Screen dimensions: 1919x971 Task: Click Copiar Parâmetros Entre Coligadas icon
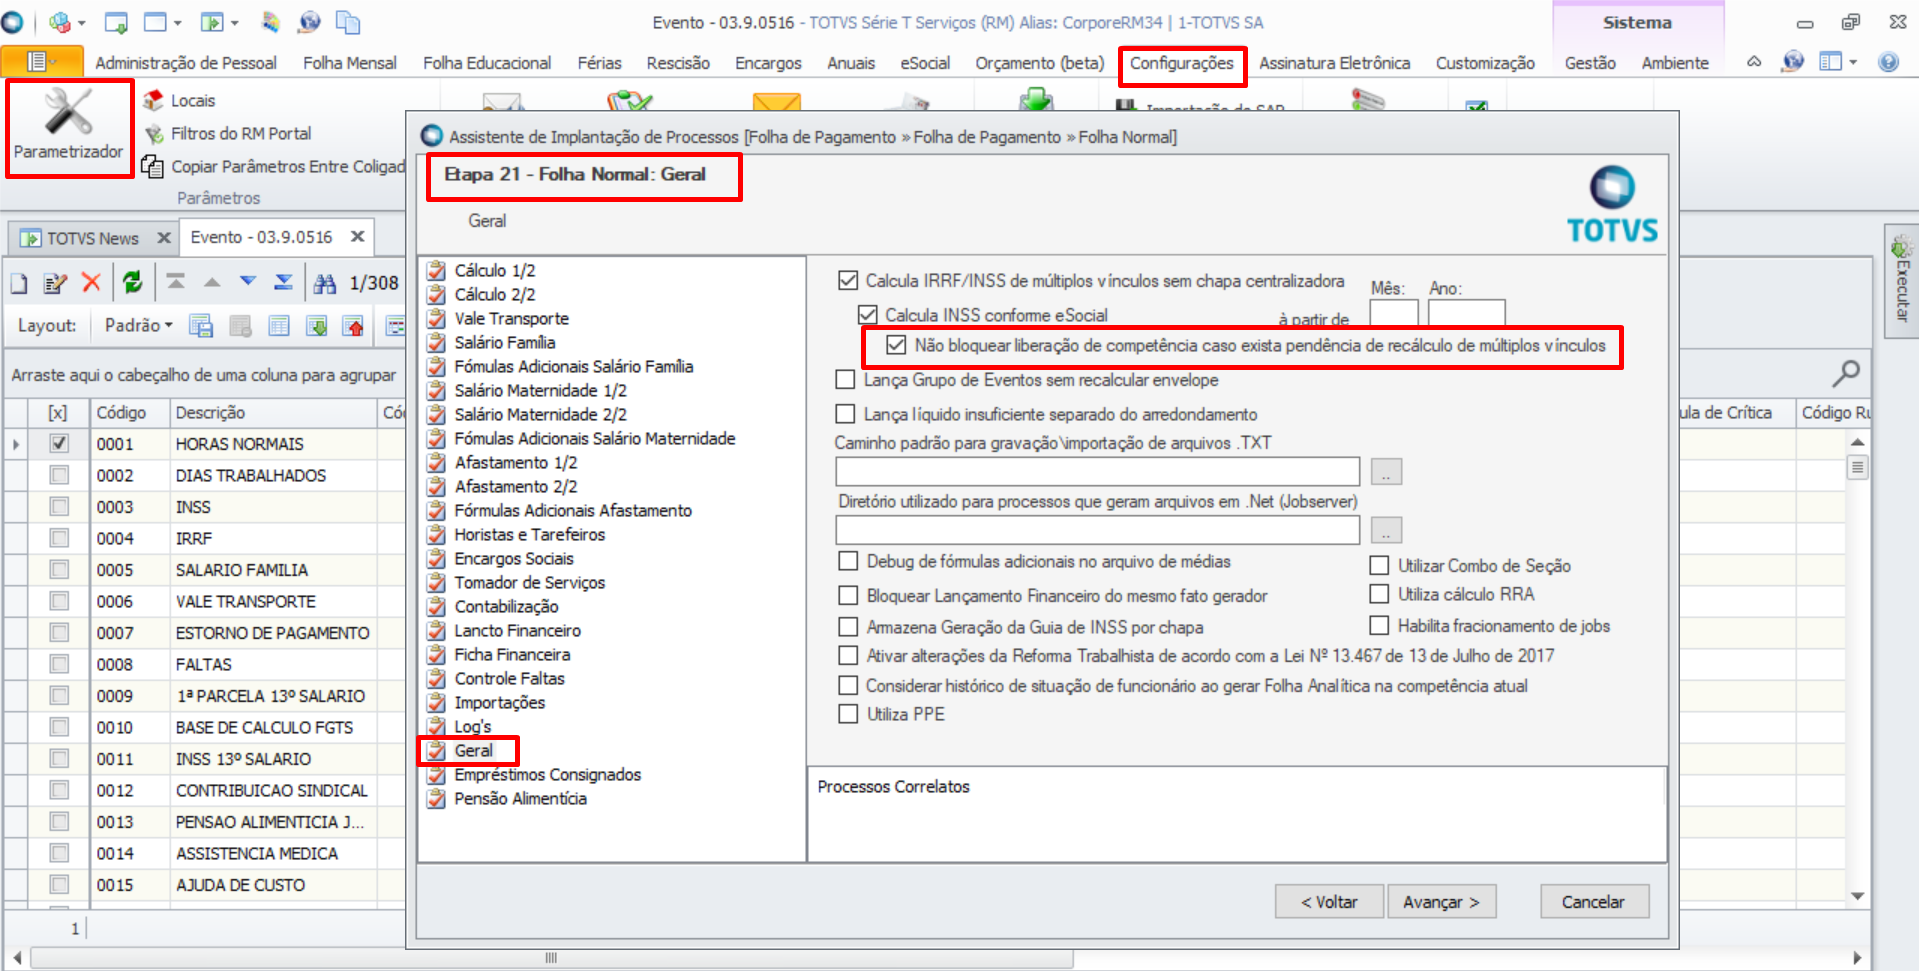coord(153,166)
